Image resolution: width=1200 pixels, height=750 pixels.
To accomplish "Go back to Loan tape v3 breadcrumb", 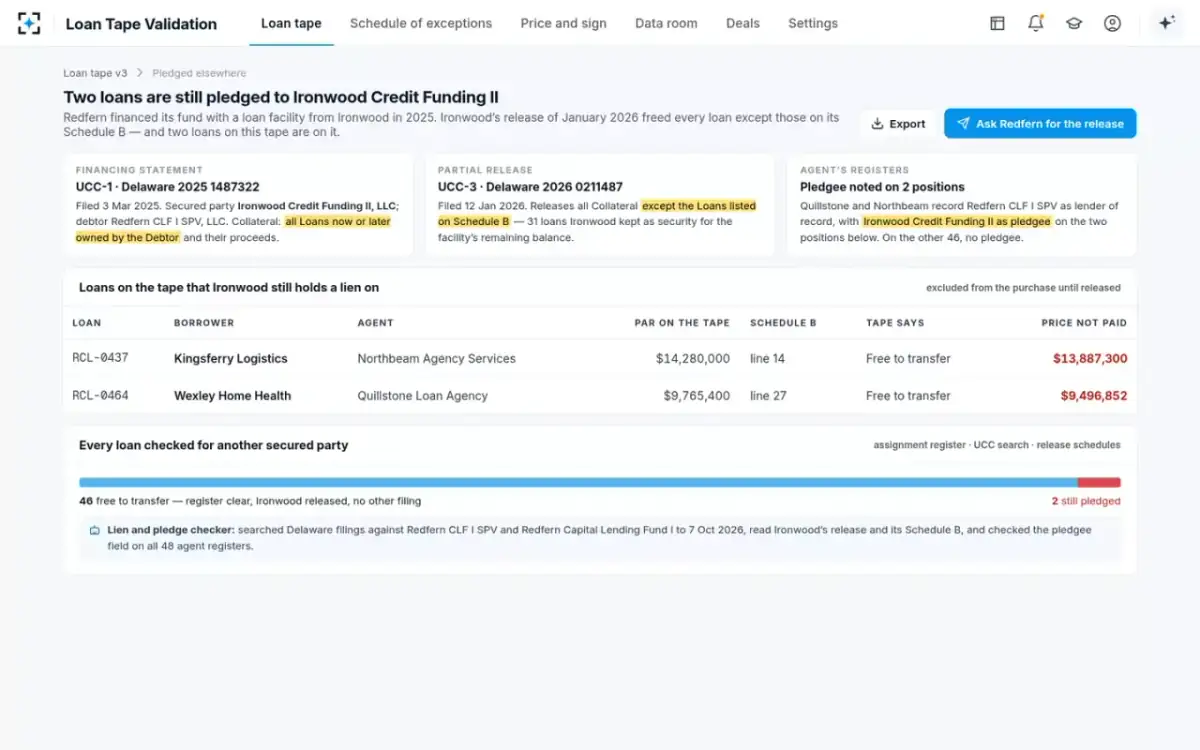I will tap(95, 73).
